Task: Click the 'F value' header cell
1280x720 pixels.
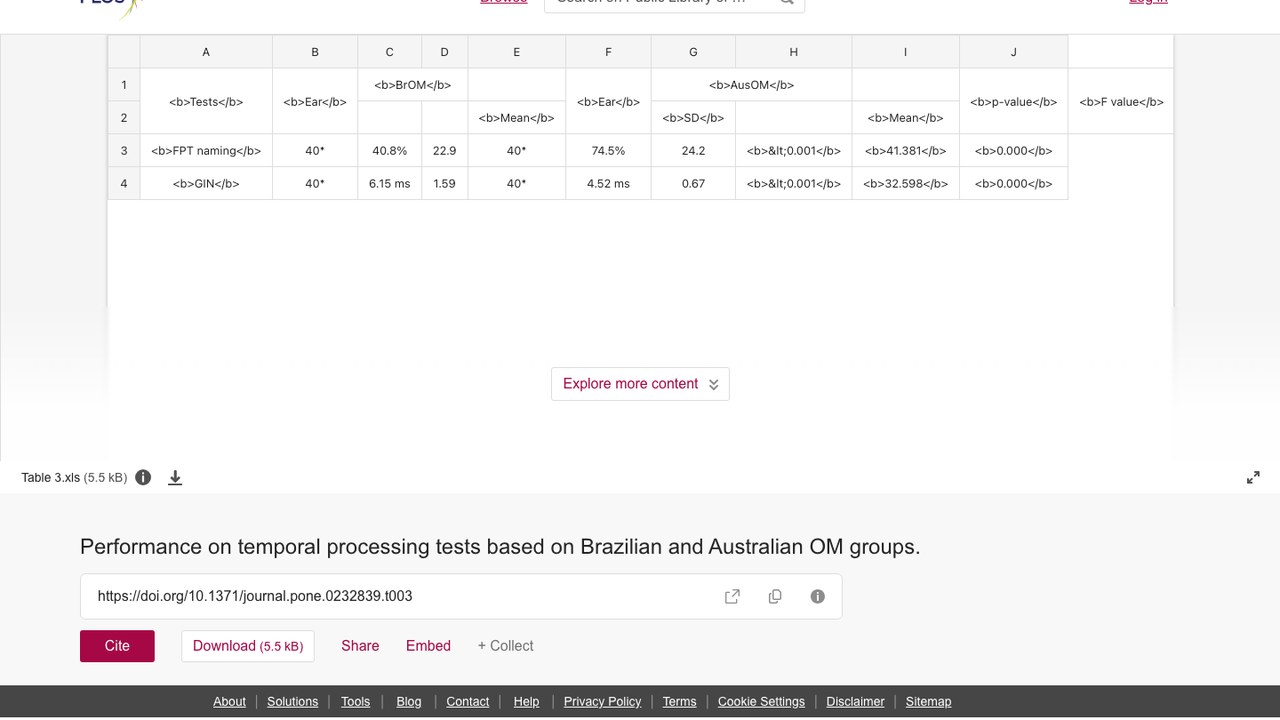Action: point(1121,102)
